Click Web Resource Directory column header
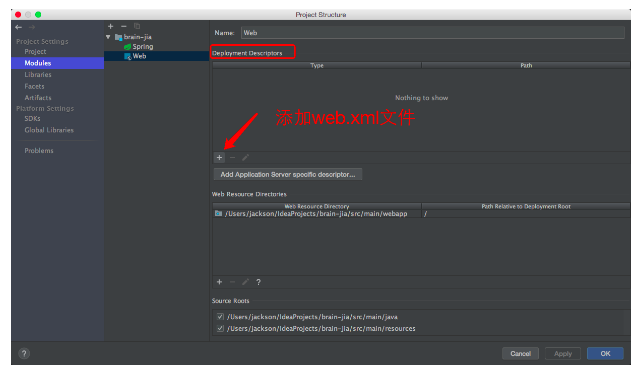 [317, 206]
